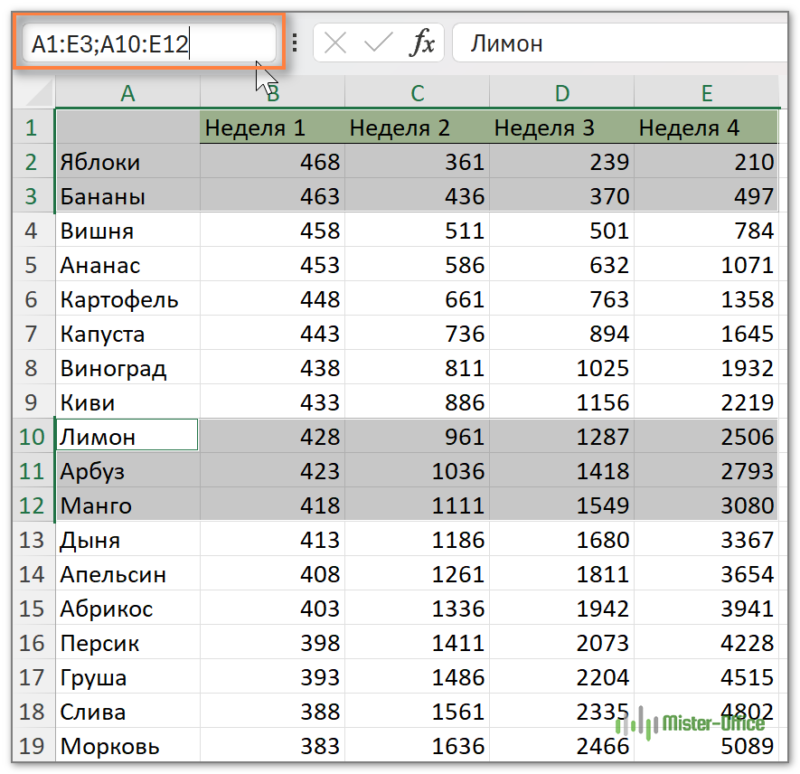
Task: Click cell containing Лимон
Action: 127,437
